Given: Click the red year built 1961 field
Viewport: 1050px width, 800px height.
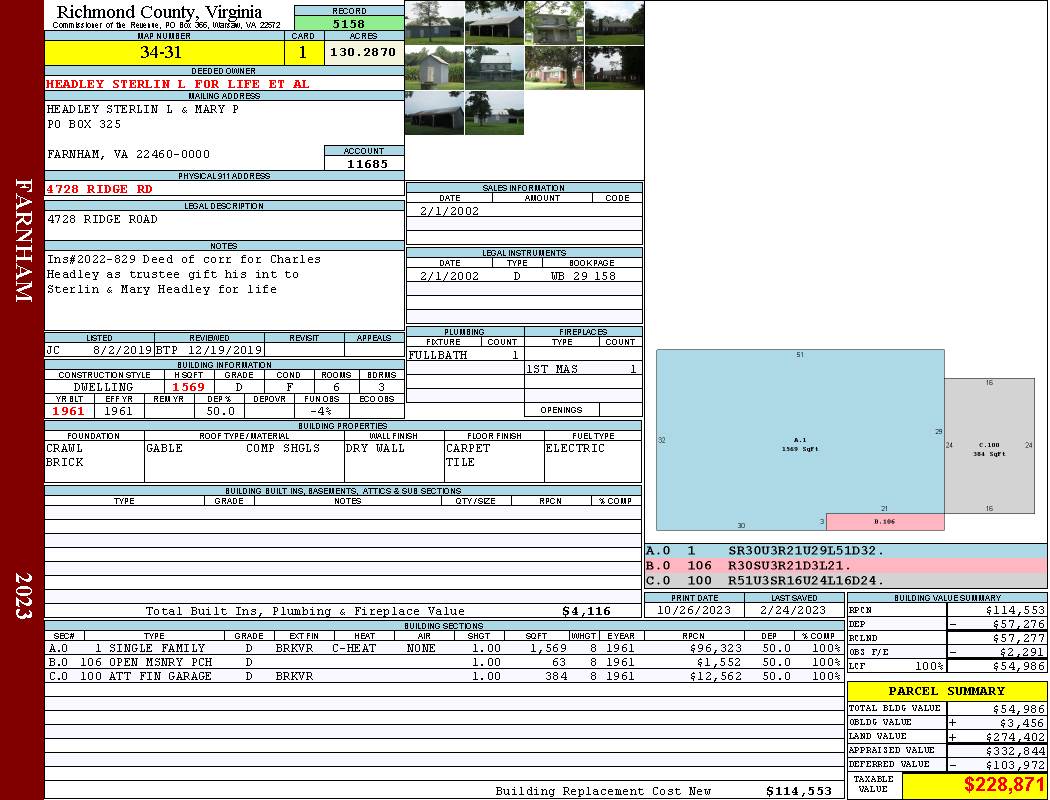Looking at the screenshot, I should pyautogui.click(x=69, y=411).
